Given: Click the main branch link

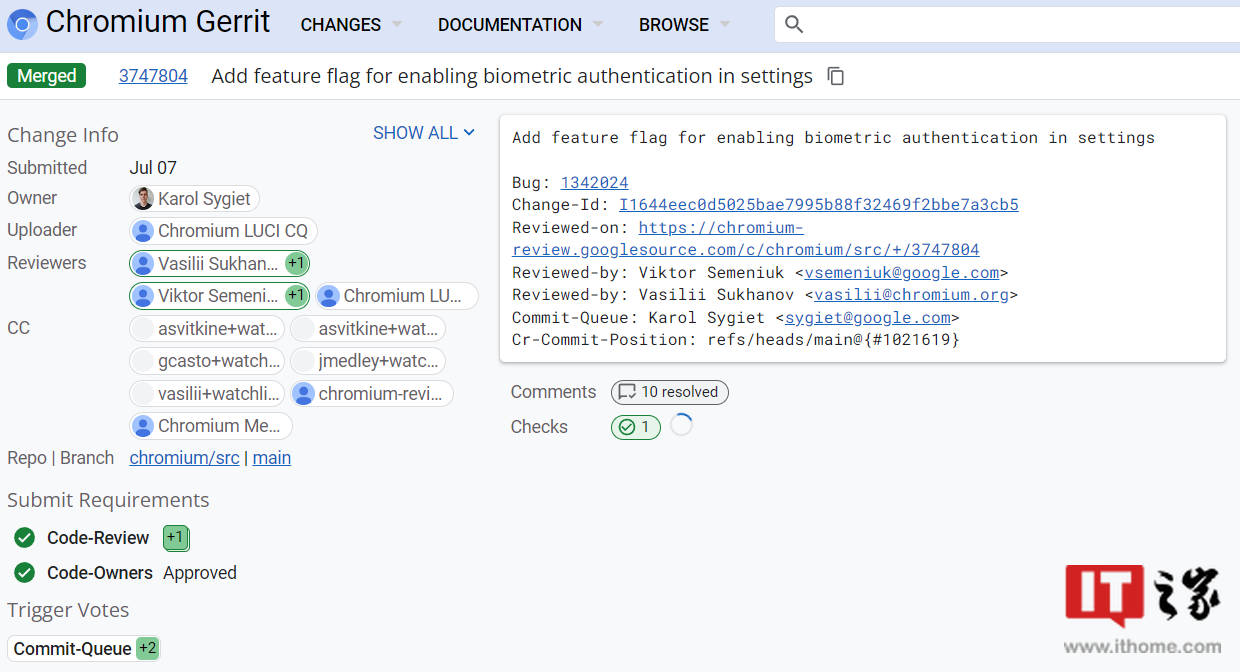Looking at the screenshot, I should [x=272, y=458].
